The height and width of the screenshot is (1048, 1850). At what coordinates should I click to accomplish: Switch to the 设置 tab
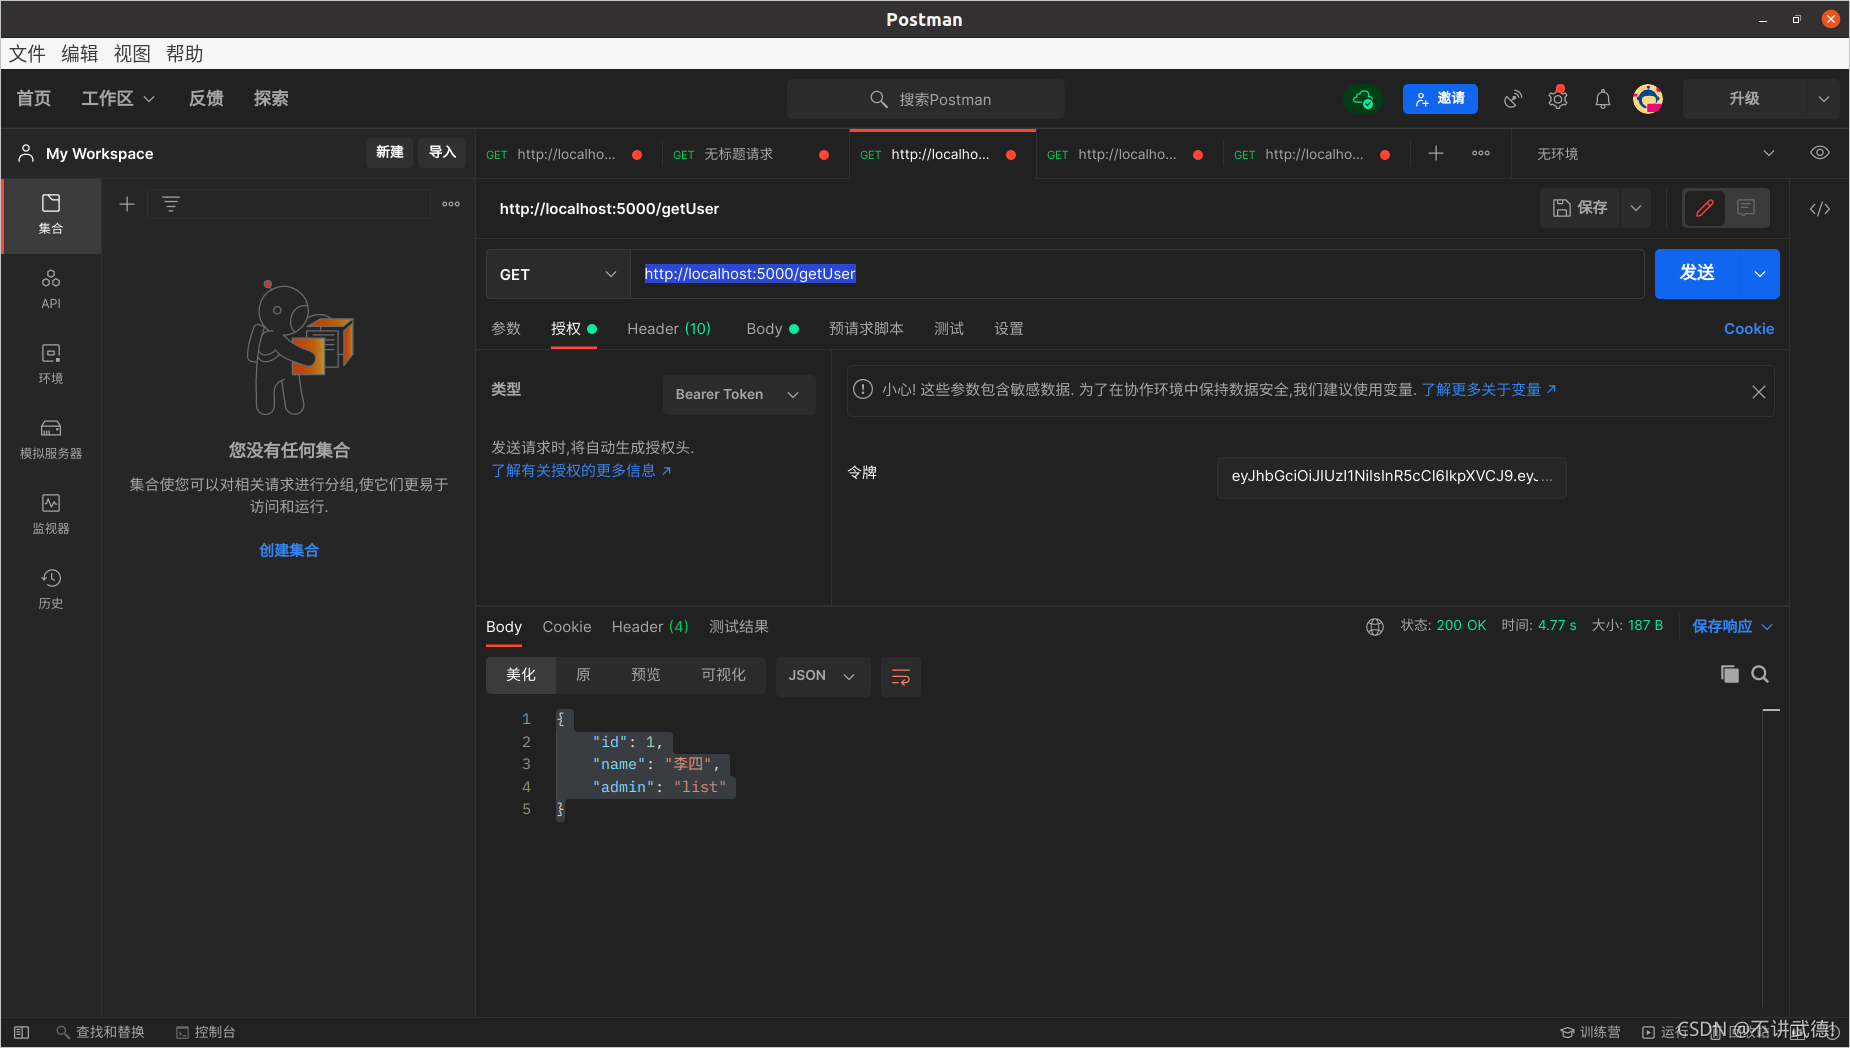[1009, 329]
